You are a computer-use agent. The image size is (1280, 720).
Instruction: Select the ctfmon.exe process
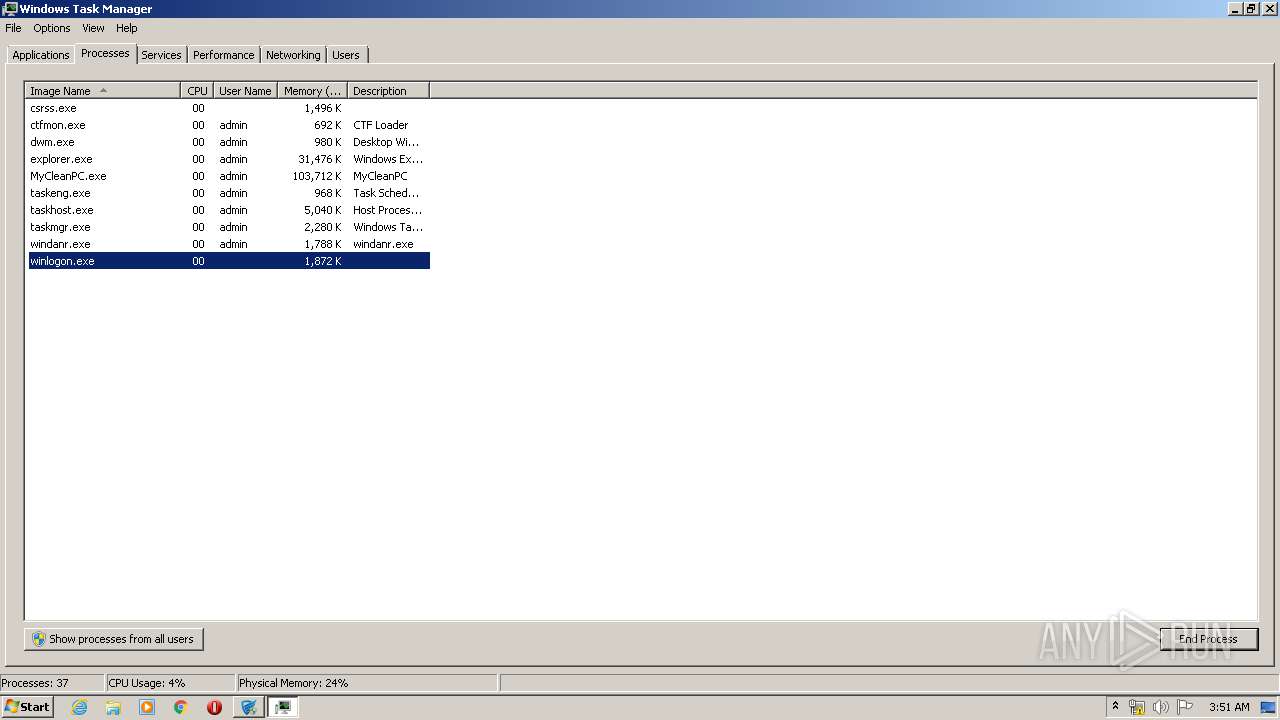(x=229, y=125)
